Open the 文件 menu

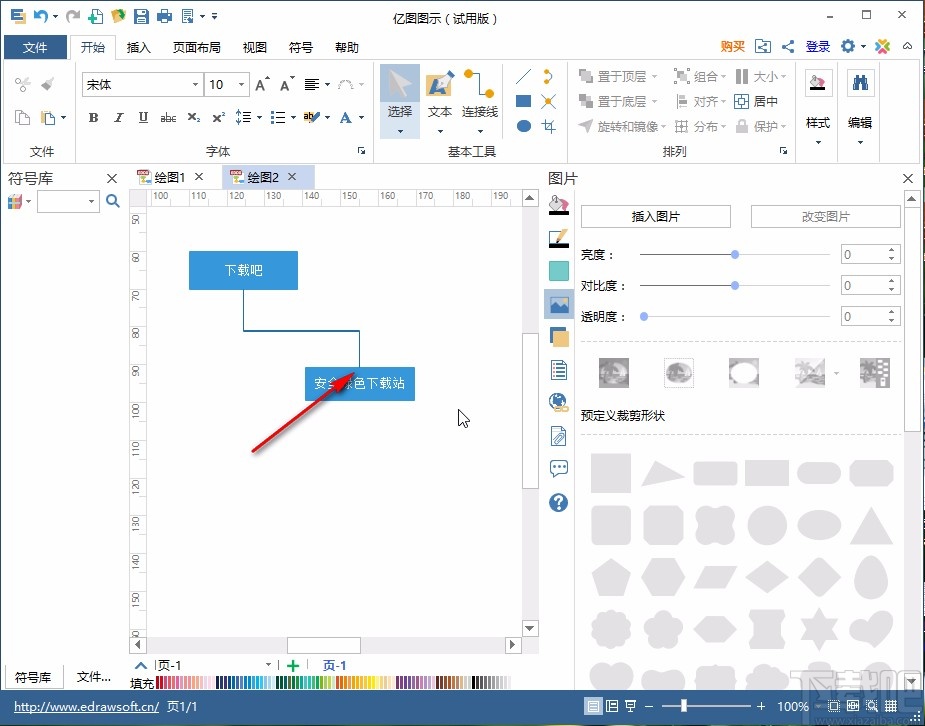[35, 47]
